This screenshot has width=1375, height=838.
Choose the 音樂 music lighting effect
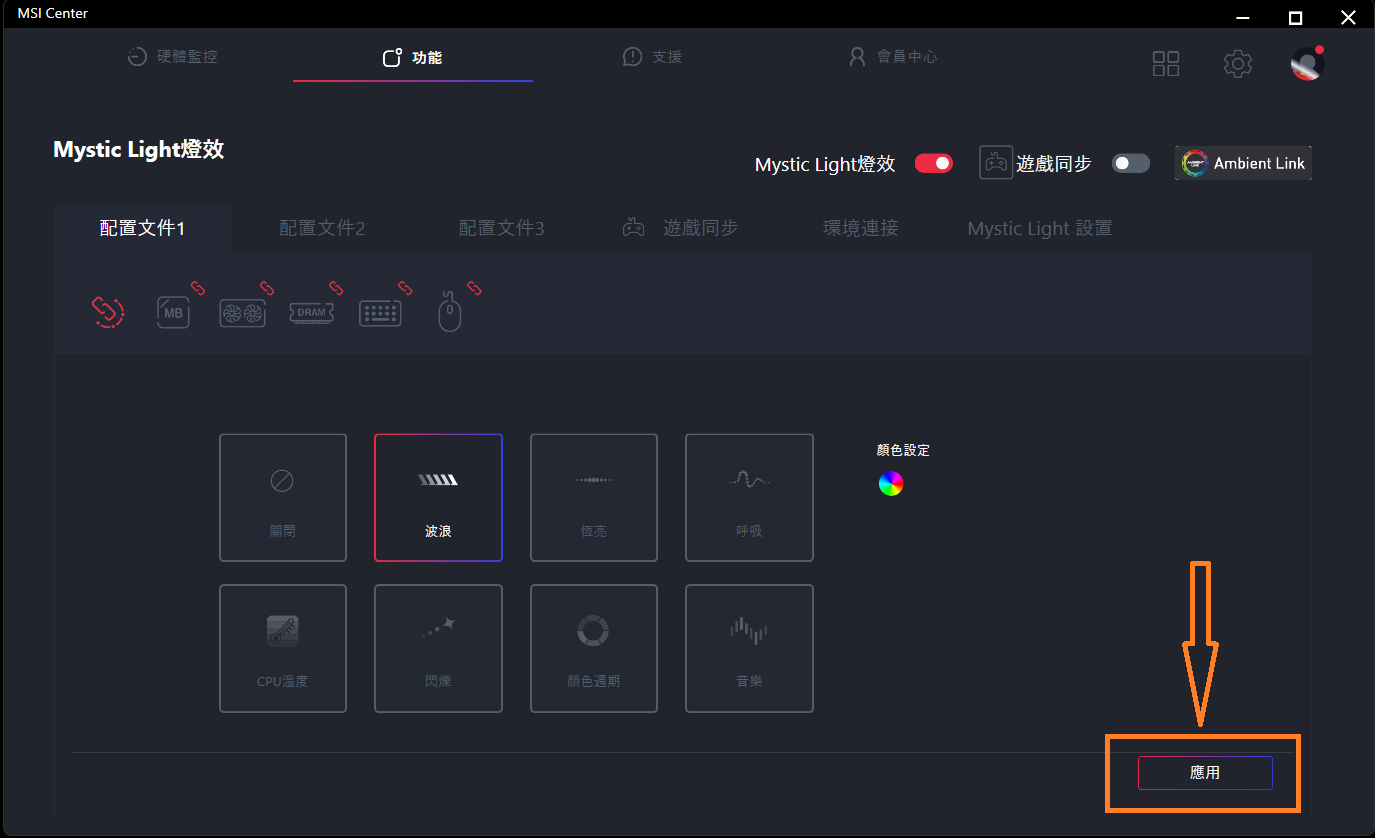(x=749, y=649)
